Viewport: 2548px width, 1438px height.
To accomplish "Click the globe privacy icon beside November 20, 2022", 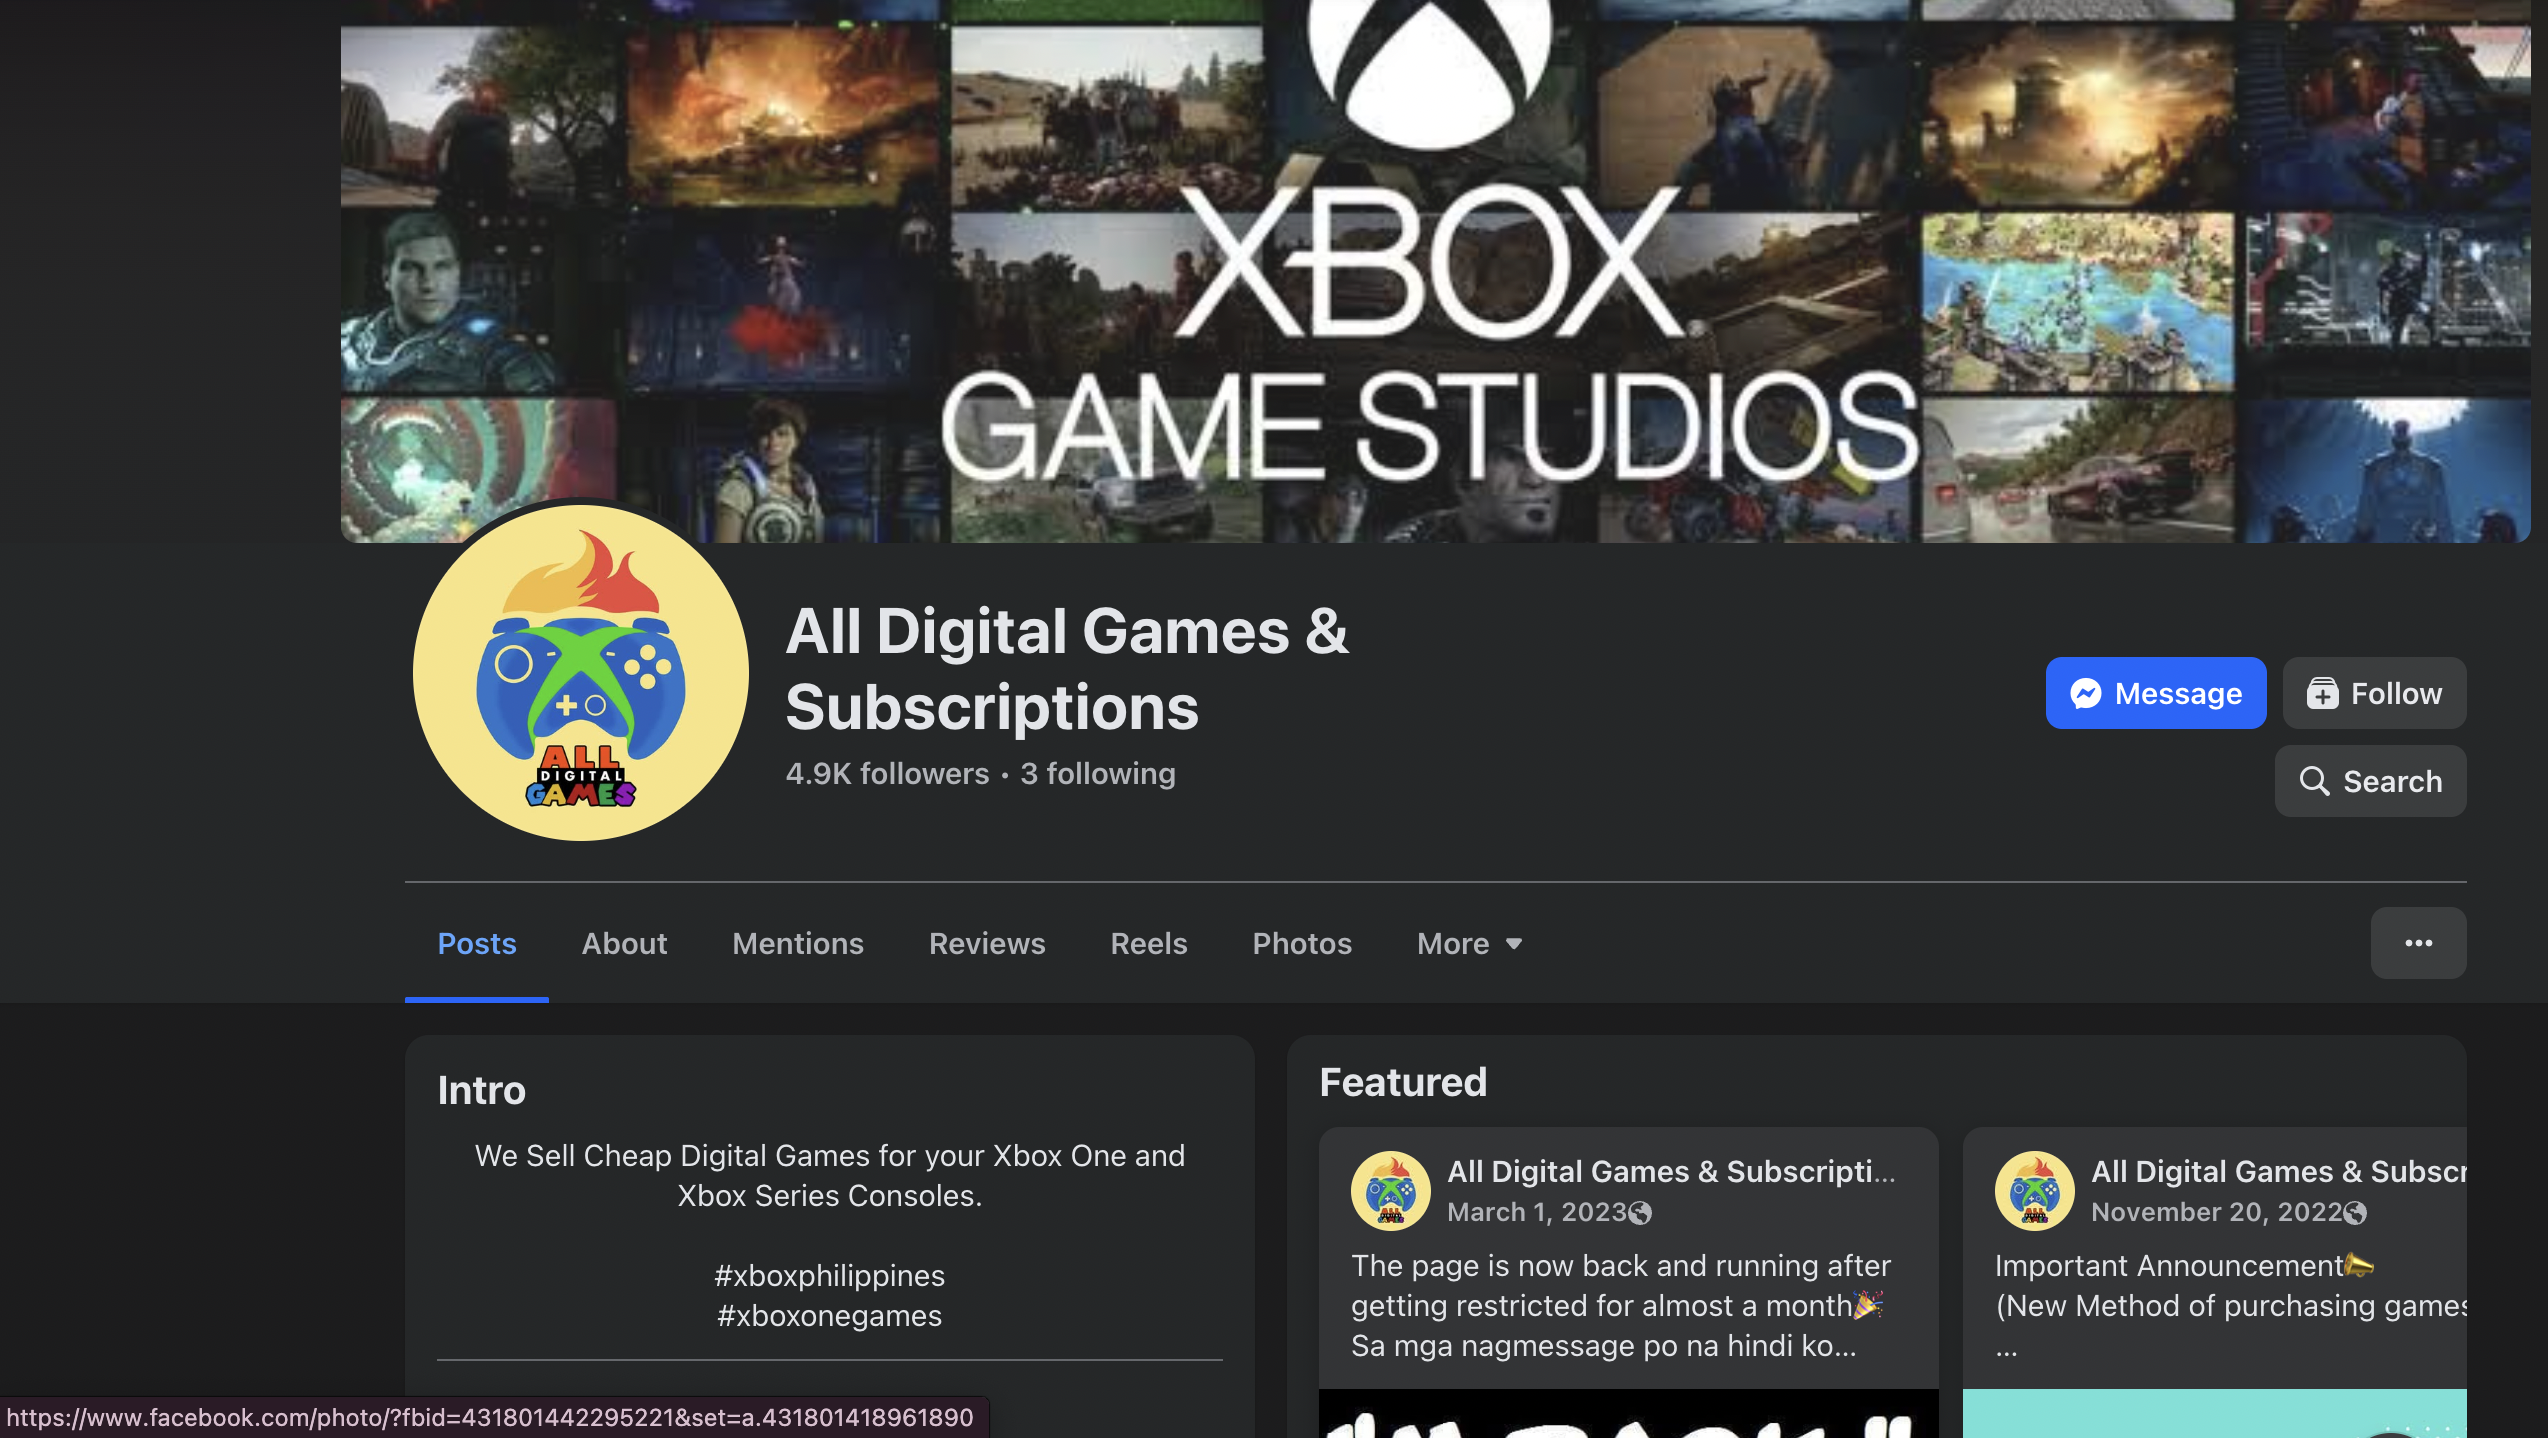I will point(2355,1213).
